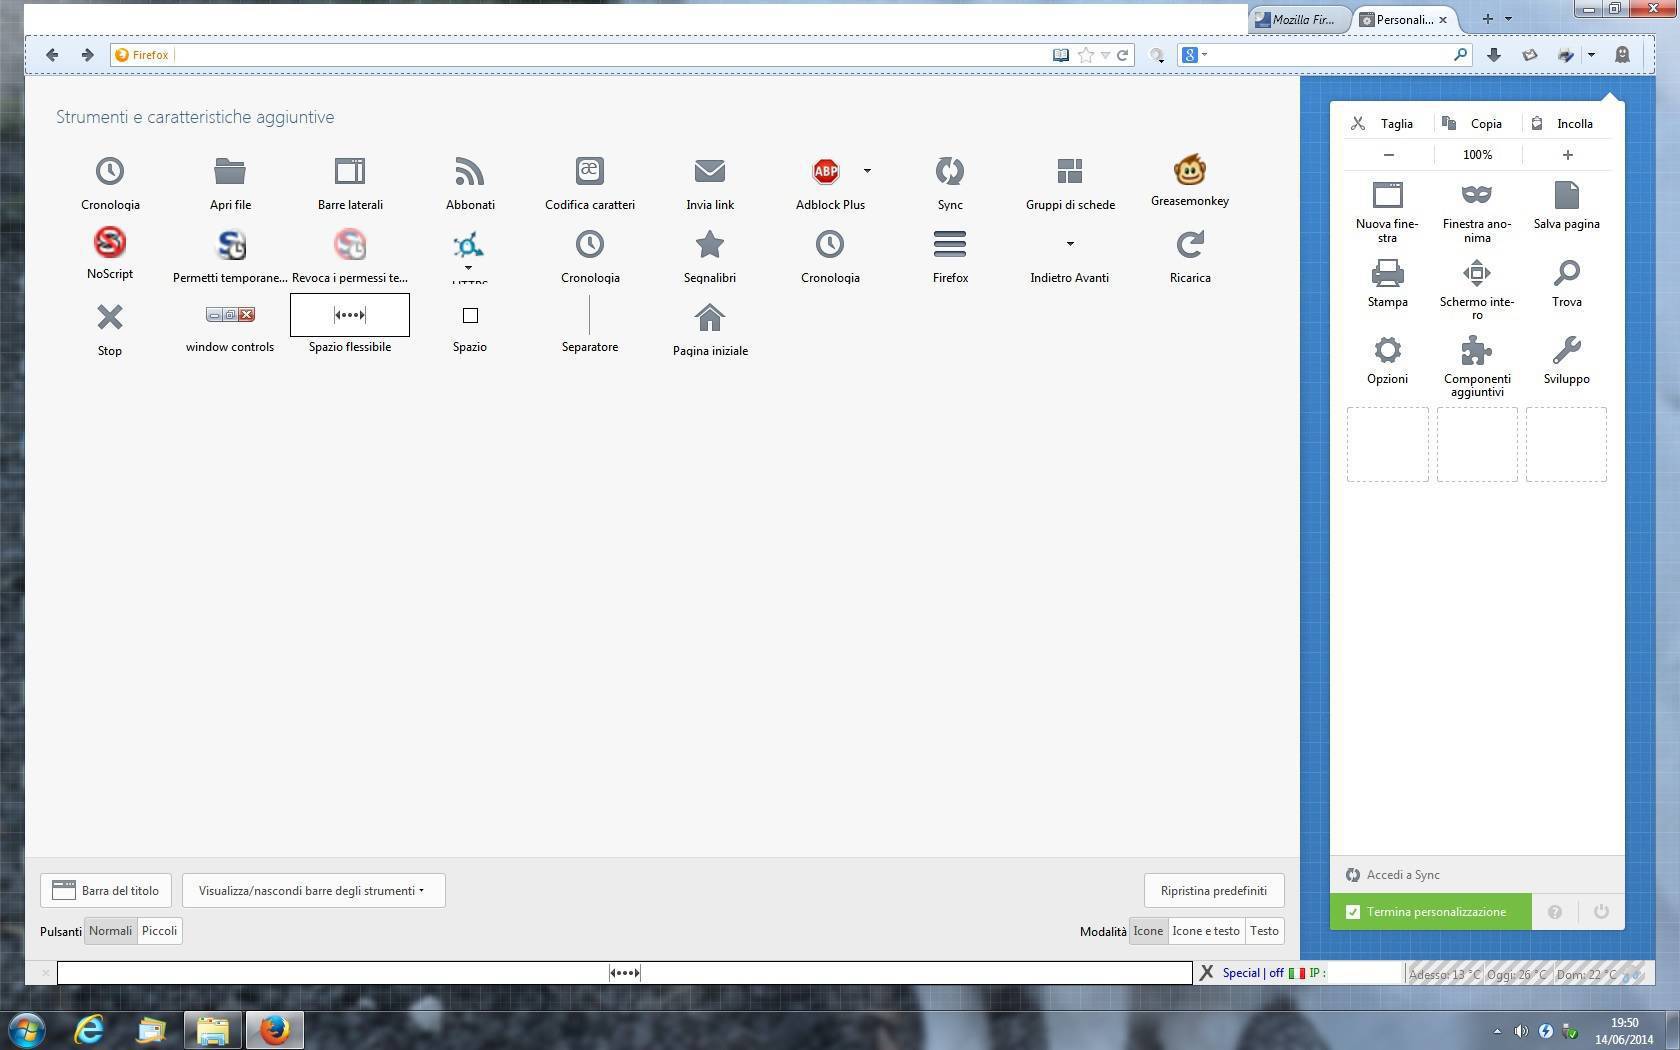Toggle Pulsanti size to Piccoli

point(159,931)
